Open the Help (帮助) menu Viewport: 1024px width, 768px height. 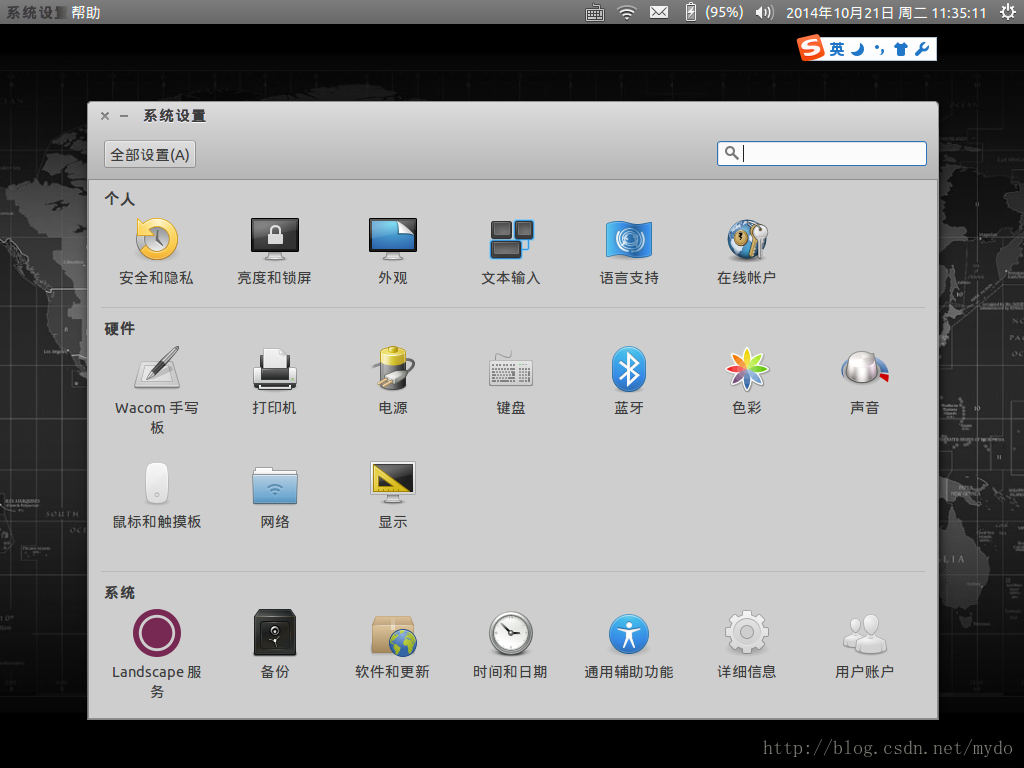tap(86, 12)
